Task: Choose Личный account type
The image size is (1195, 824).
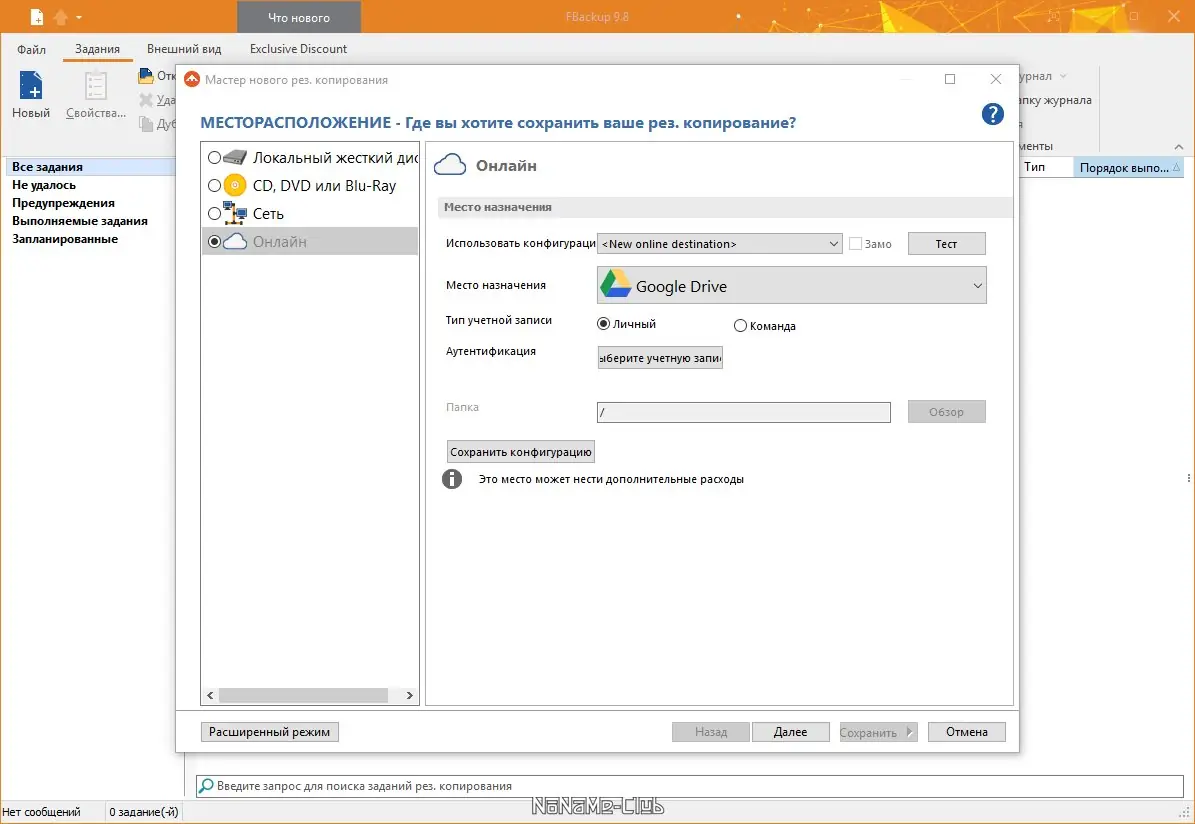Action: (x=604, y=324)
